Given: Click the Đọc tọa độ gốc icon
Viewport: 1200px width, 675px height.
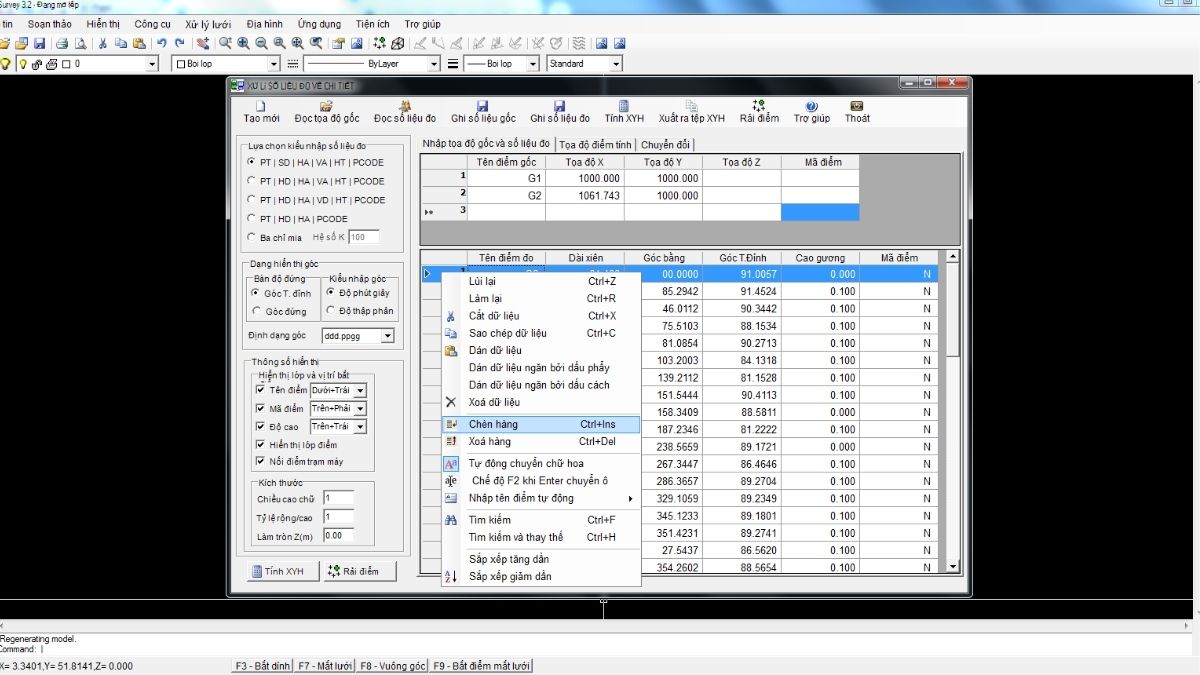Looking at the screenshot, I should coord(326,106).
